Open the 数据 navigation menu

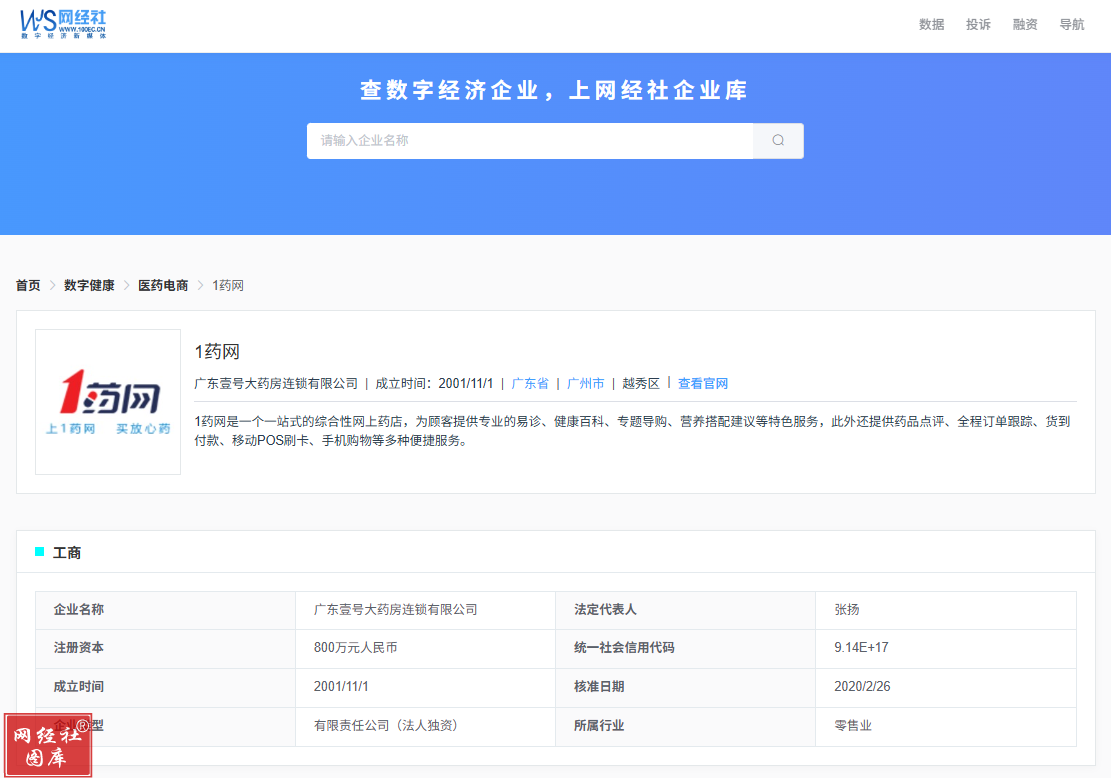point(931,25)
